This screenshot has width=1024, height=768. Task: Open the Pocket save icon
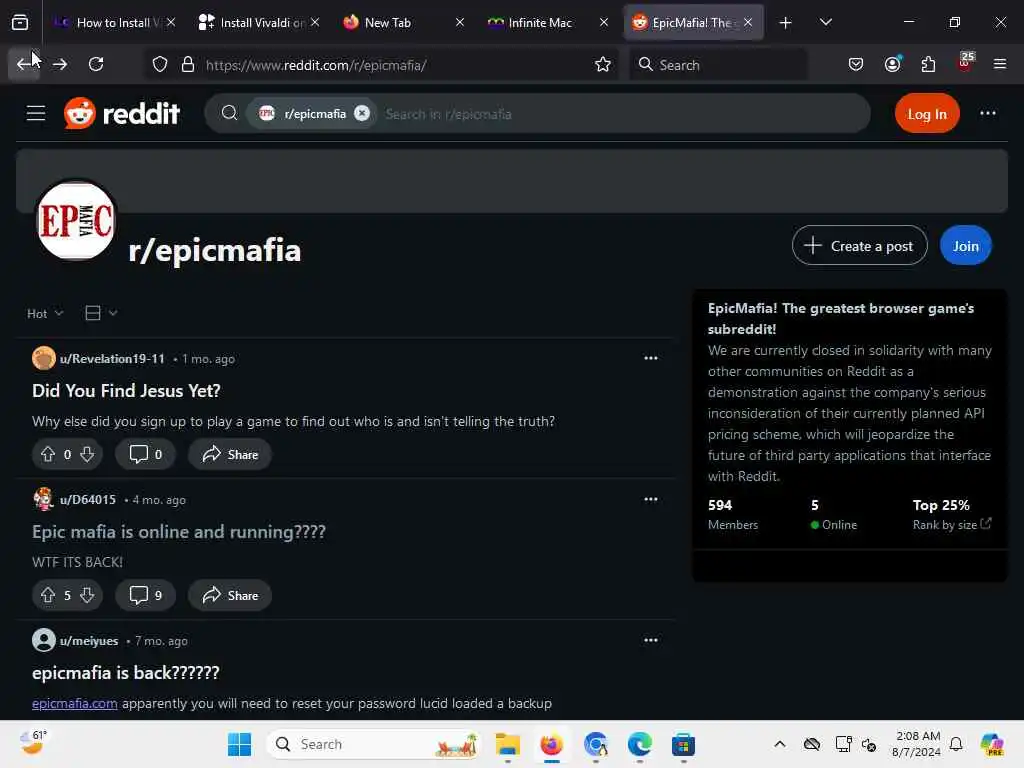click(x=856, y=64)
